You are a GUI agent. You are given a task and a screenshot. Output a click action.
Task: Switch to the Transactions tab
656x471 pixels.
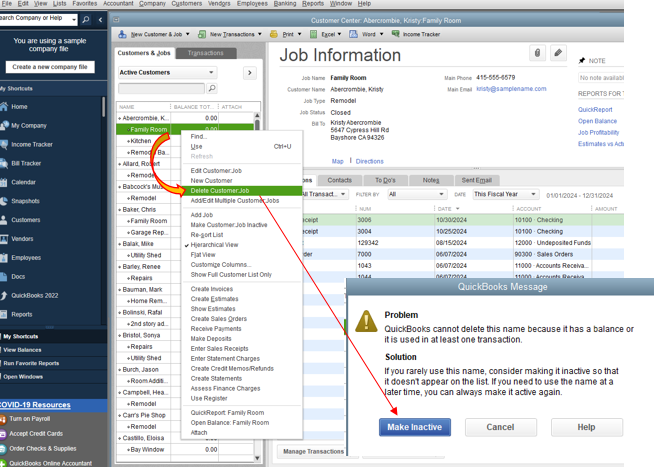(x=206, y=53)
